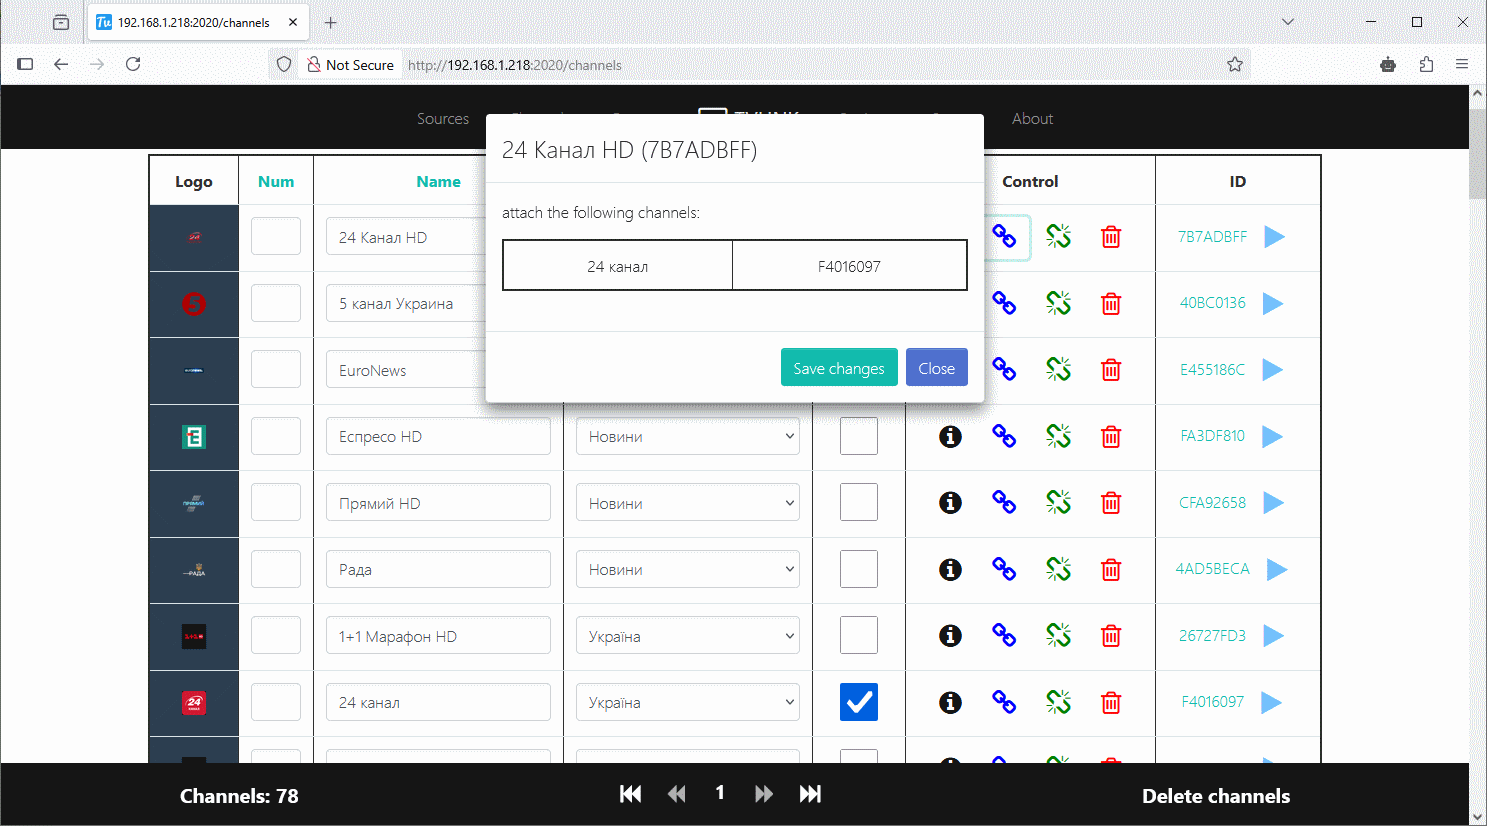Play channel F4016097
Screen dimensions: 1487x826
tap(1271, 703)
